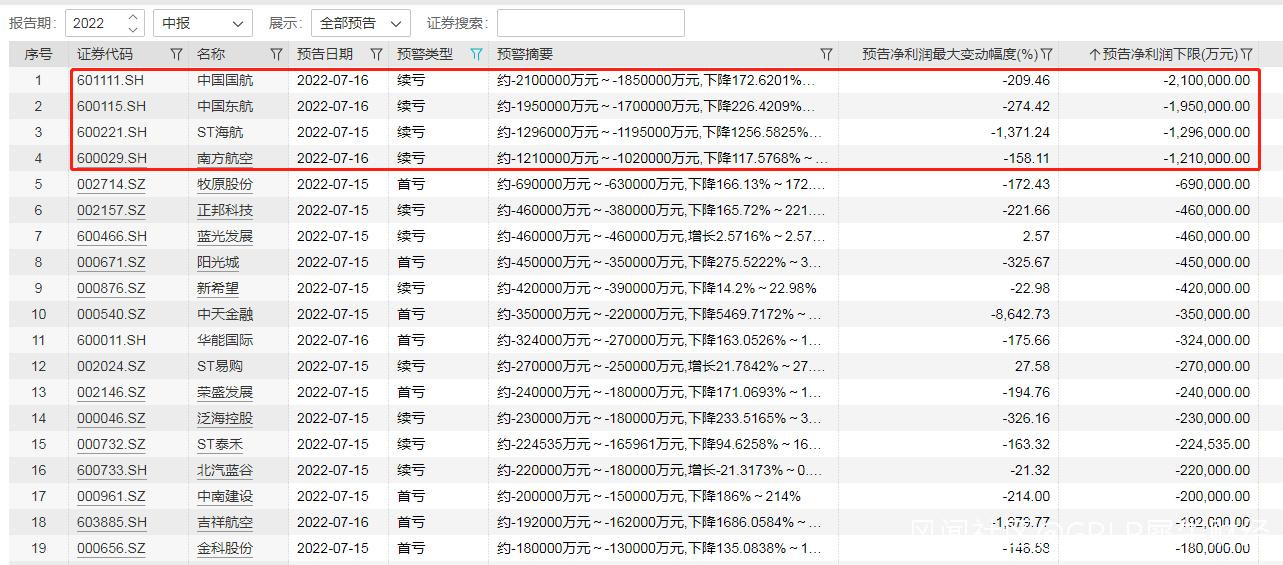1283x565 pixels.
Task: Open stock code link 000671.SZ
Action: pyautogui.click(x=111, y=262)
